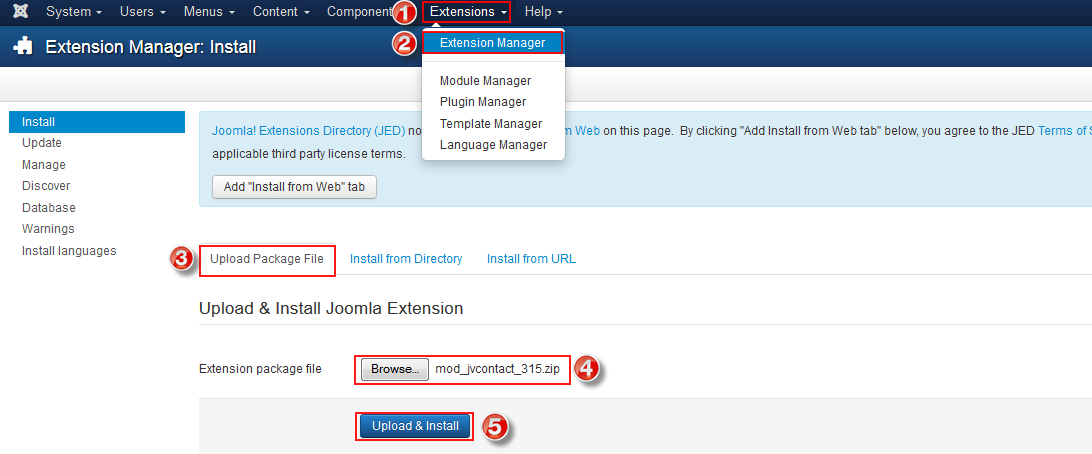Screen dimensions: 1092x454
Task: Switch to Install from Directory tab
Action: tap(406, 259)
